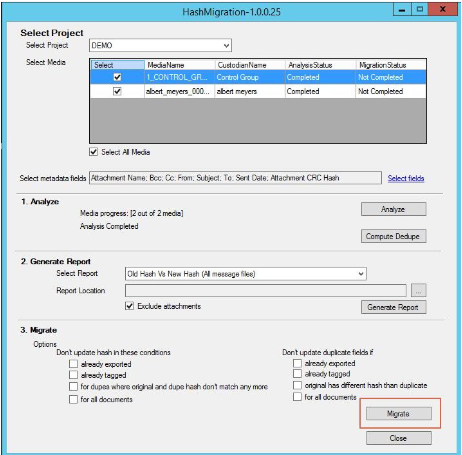Enable hash option already exported on left
Viewport: 462px width, 455px height.
click(x=73, y=364)
